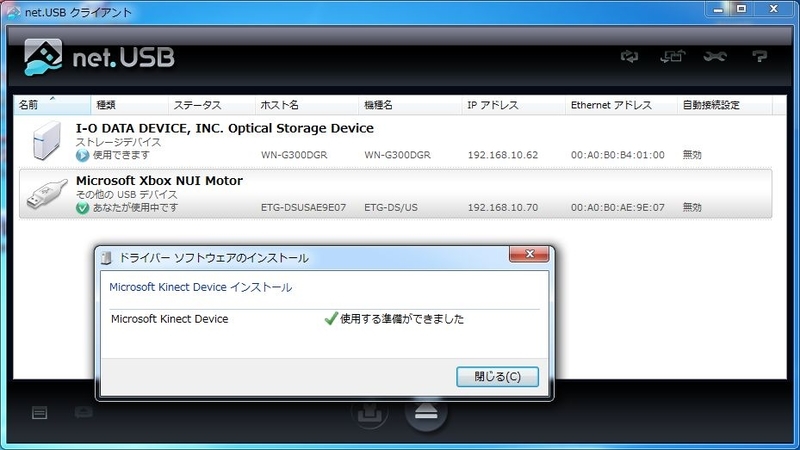Sort by 名前 column header
800x450 pixels.
52,105
